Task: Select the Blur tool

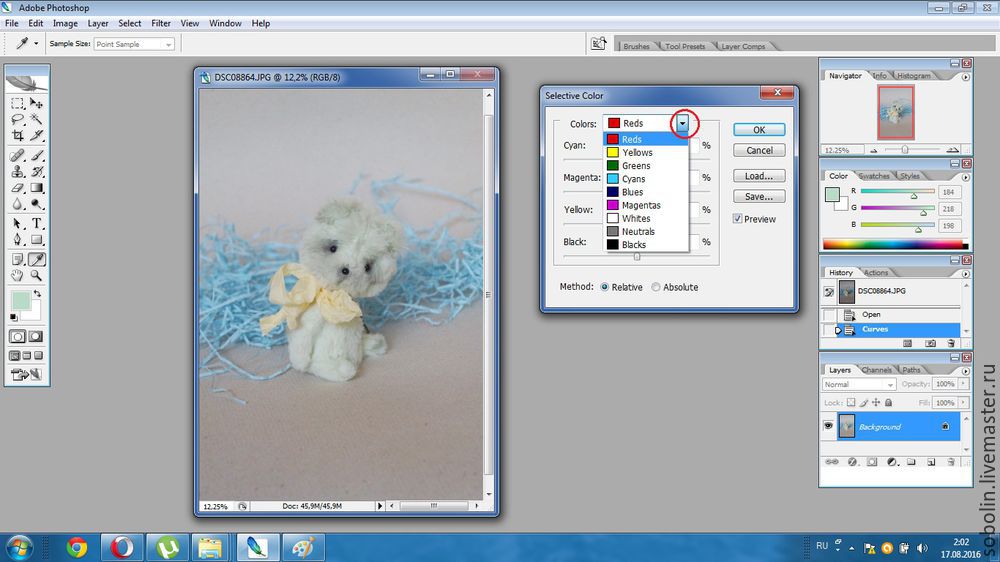Action: coord(17,204)
